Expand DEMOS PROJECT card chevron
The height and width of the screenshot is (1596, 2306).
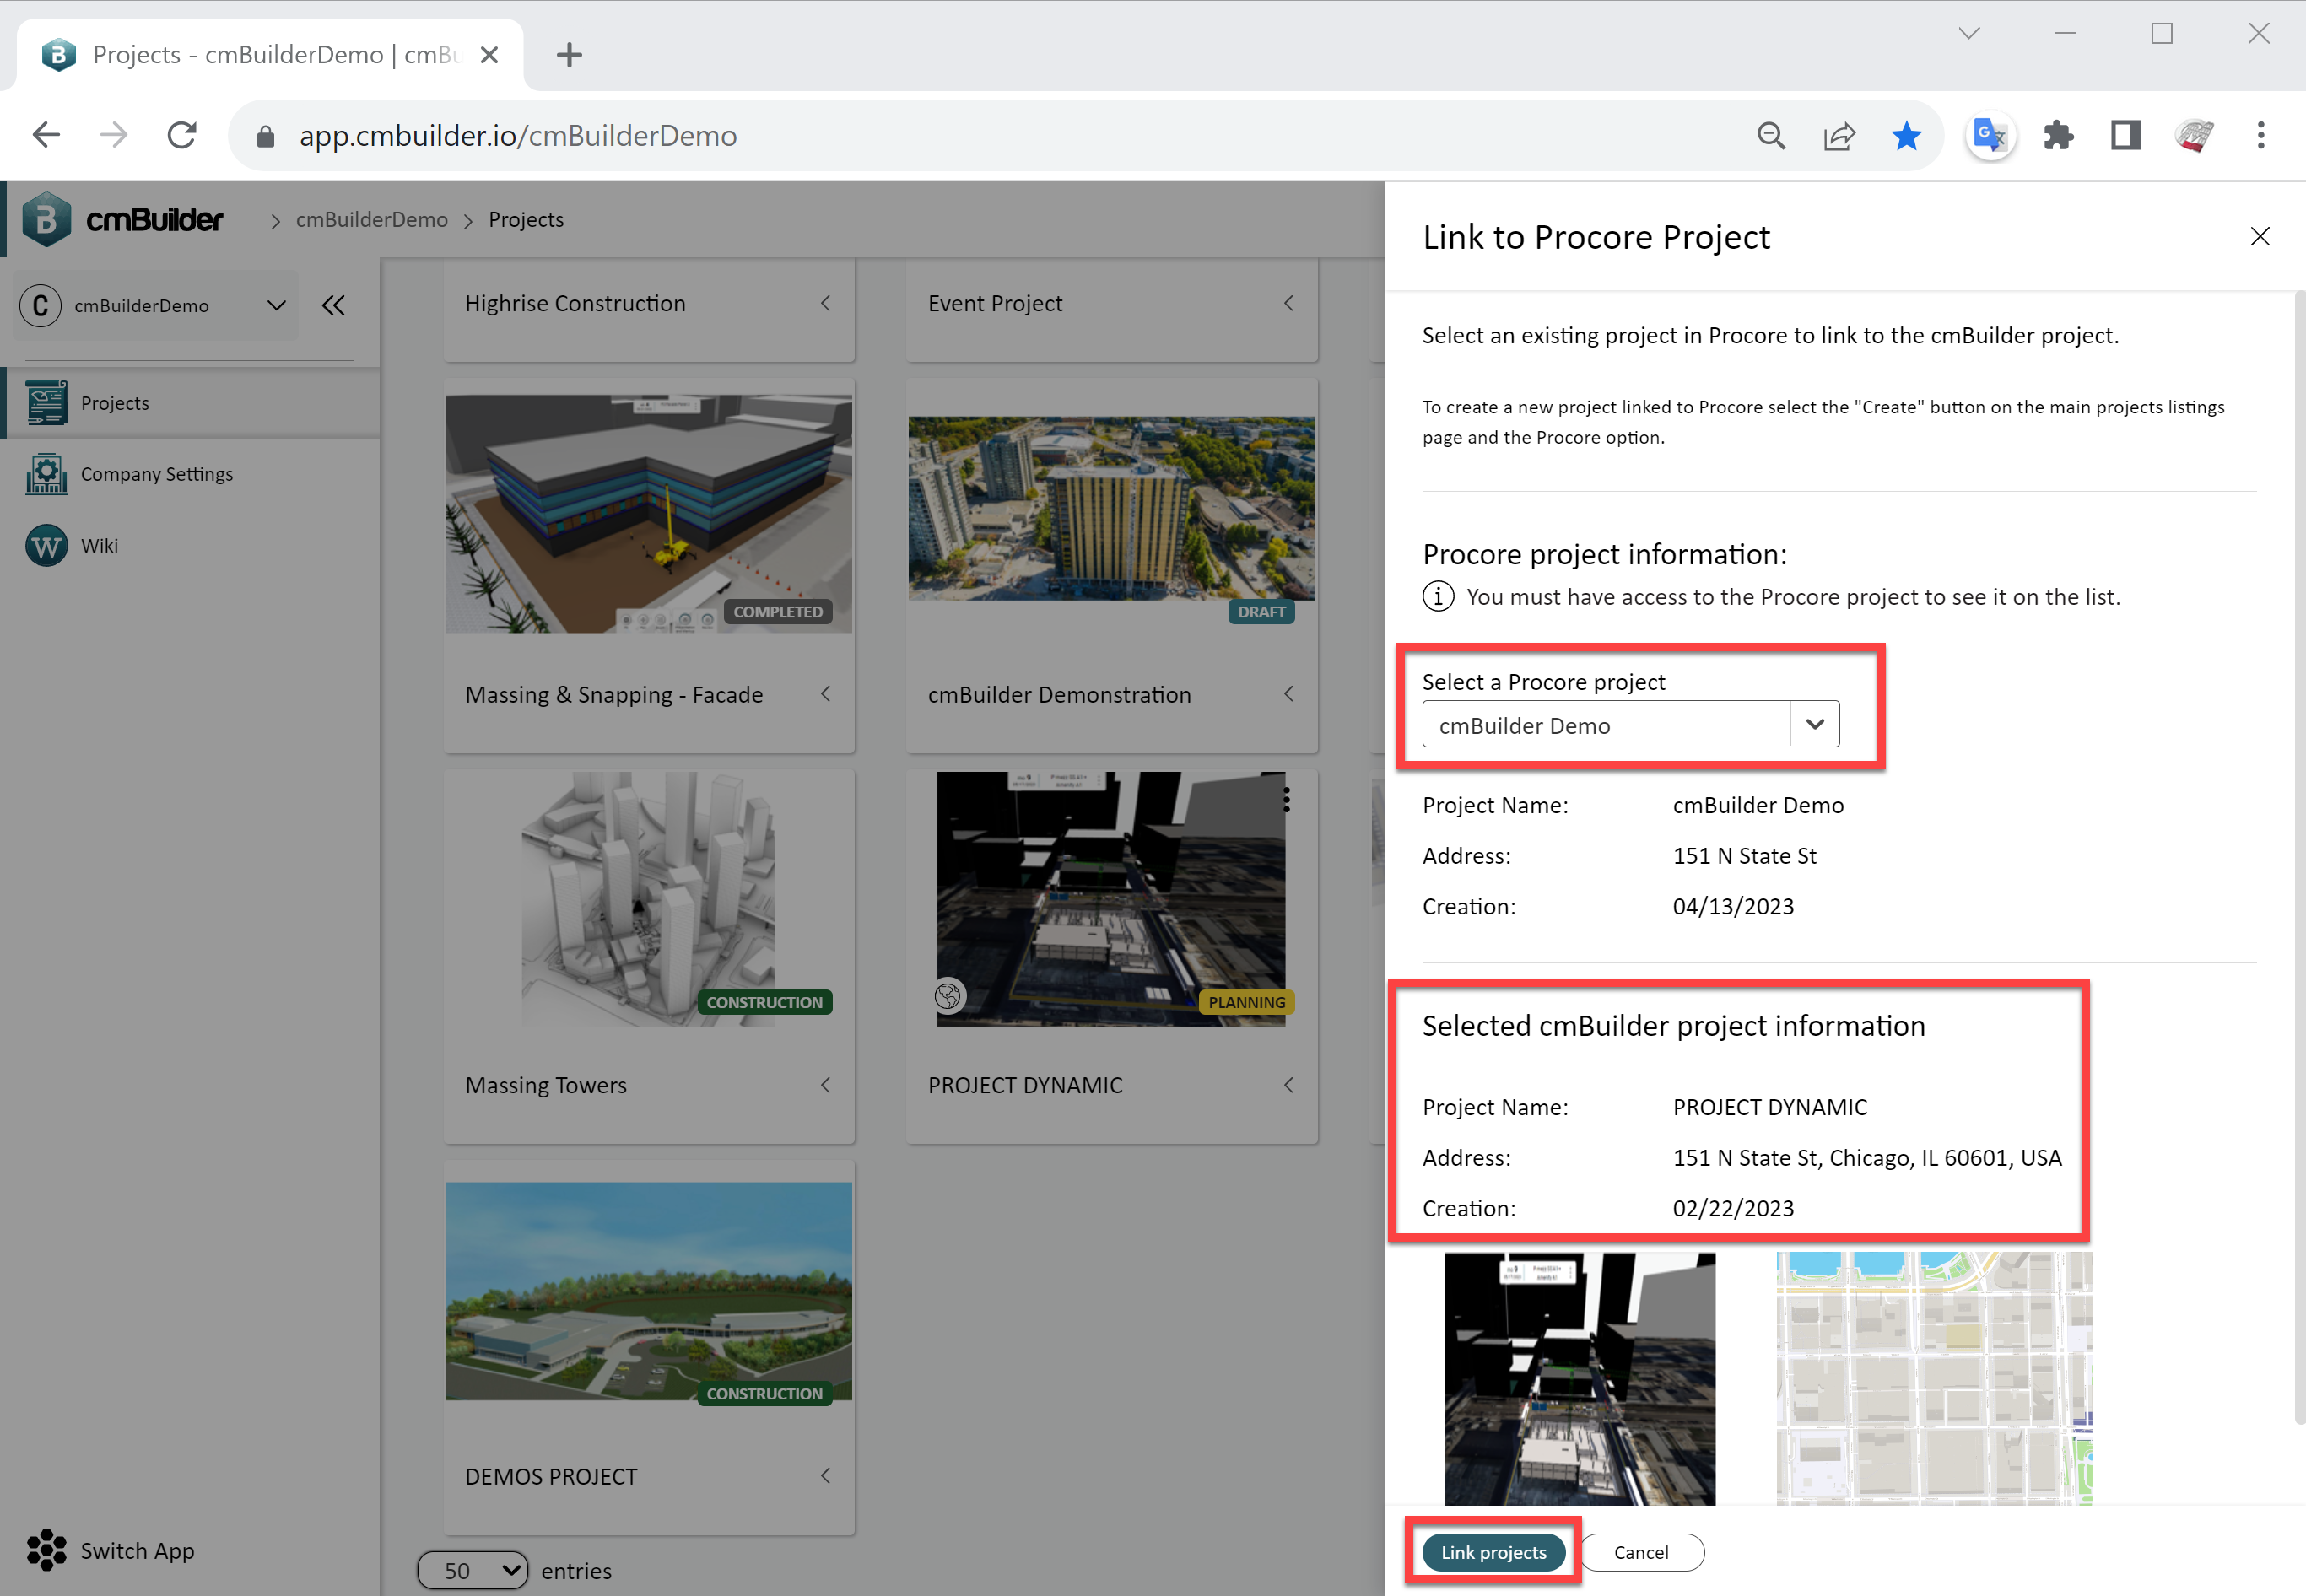coord(826,1475)
